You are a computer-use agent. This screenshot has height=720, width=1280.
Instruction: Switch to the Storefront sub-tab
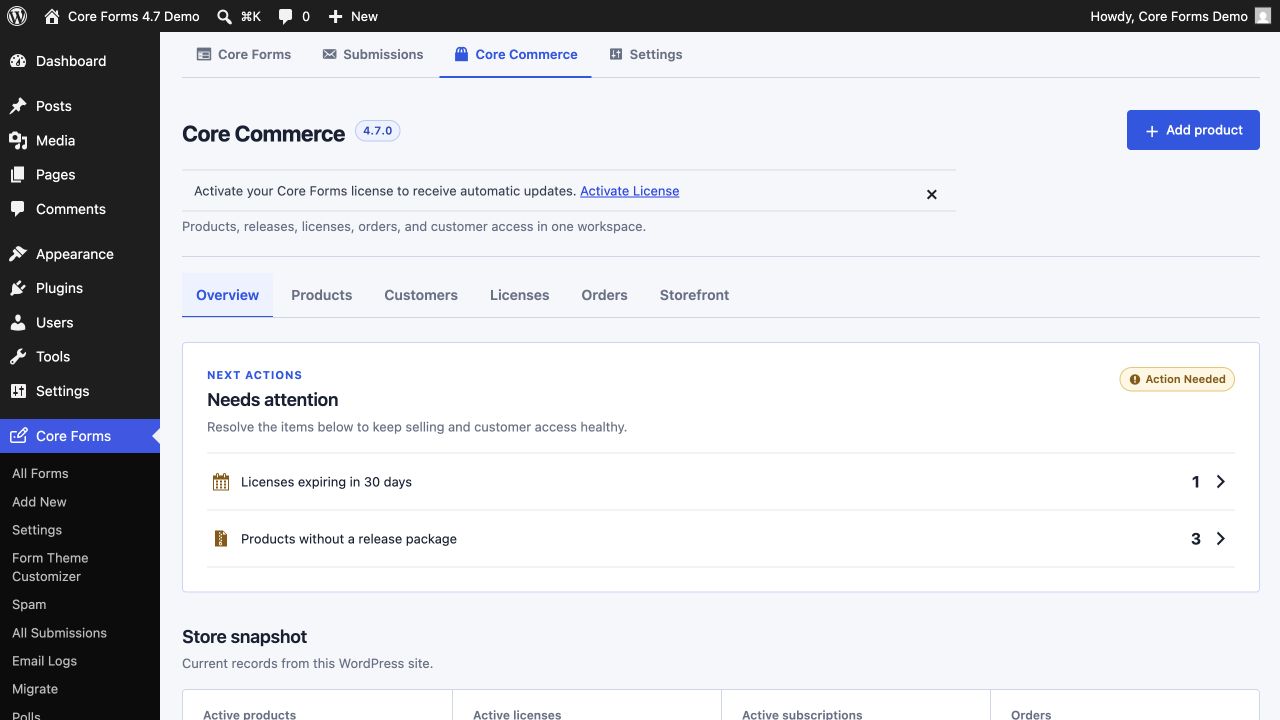694,295
